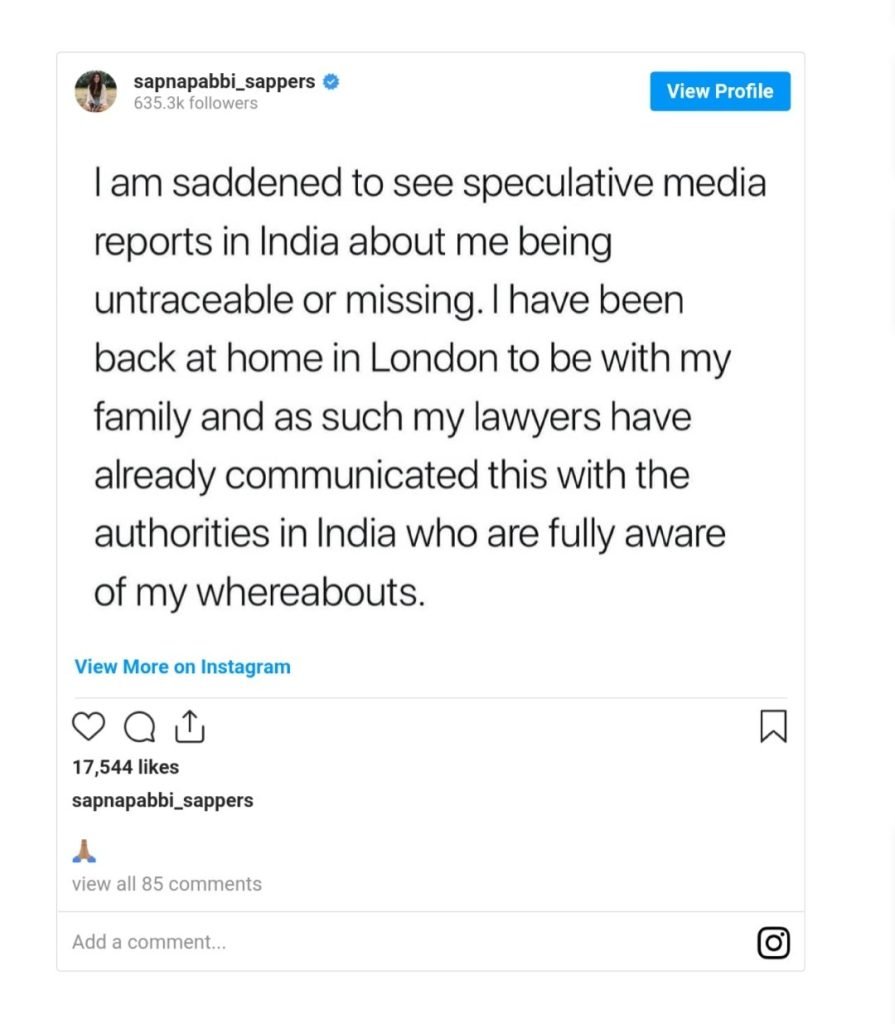Open the 17,544 likes list
This screenshot has height=1024, width=895.
coord(126,767)
